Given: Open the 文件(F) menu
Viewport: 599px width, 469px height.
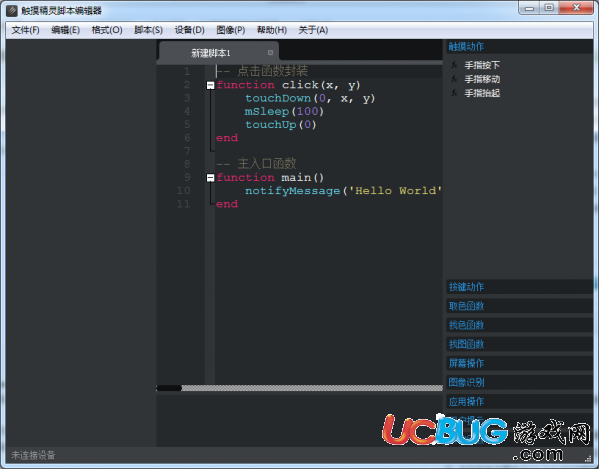Looking at the screenshot, I should coord(25,30).
